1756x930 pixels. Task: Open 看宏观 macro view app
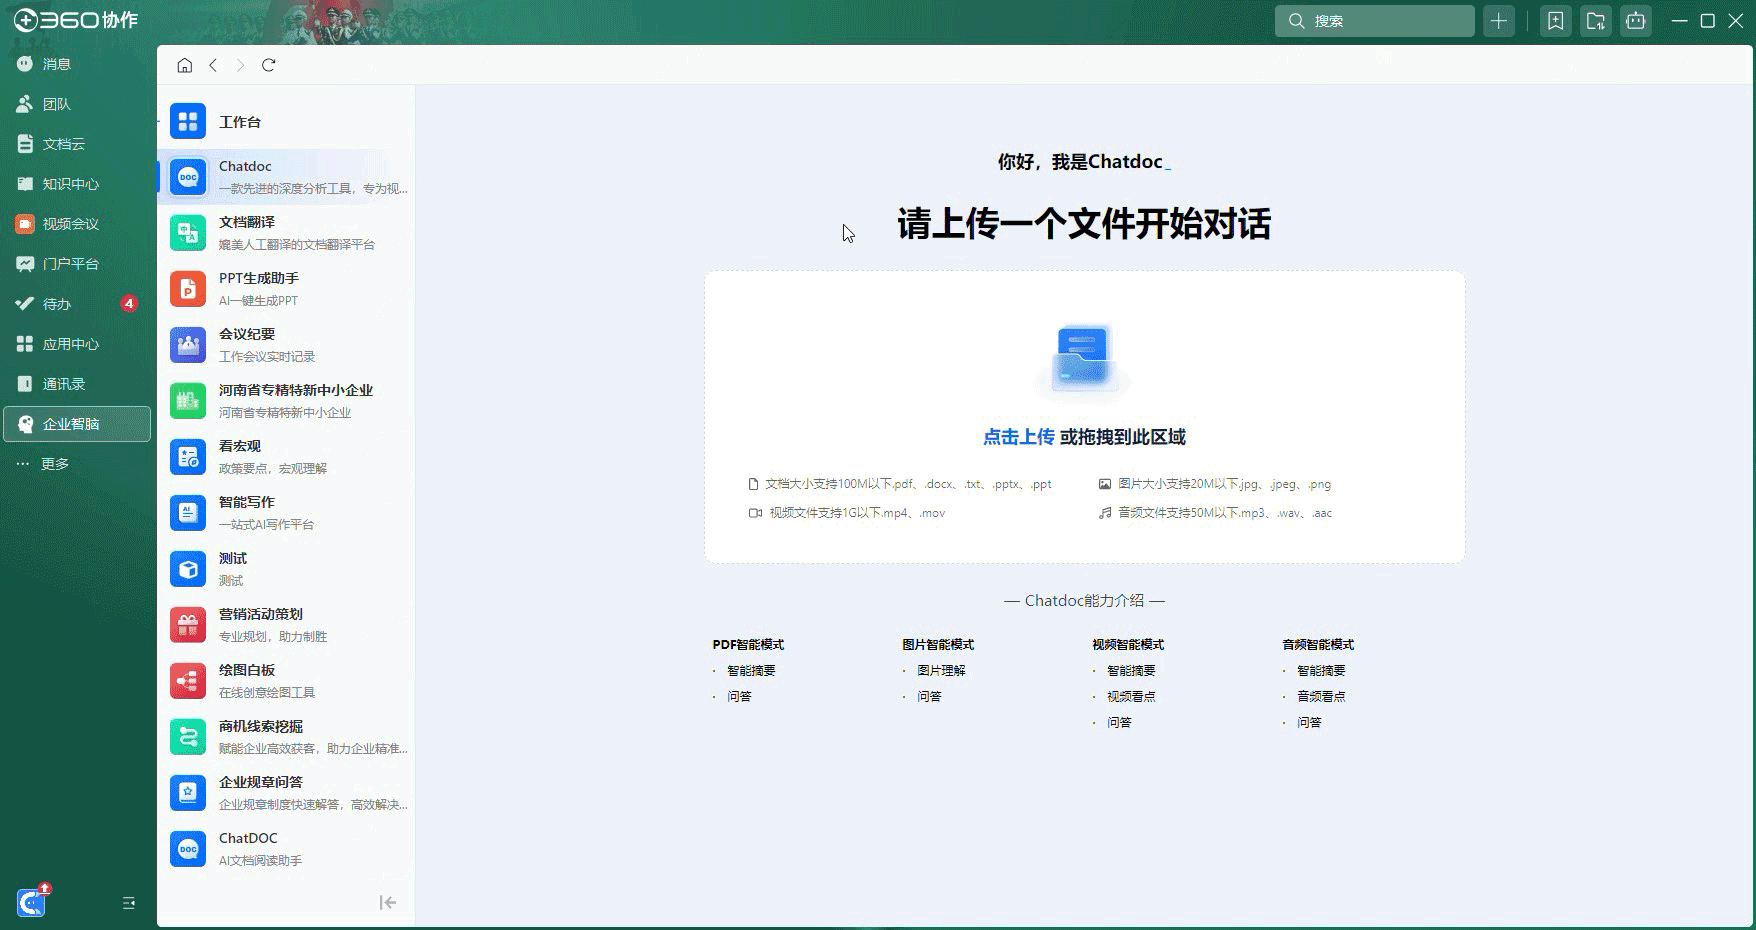pyautogui.click(x=286, y=457)
